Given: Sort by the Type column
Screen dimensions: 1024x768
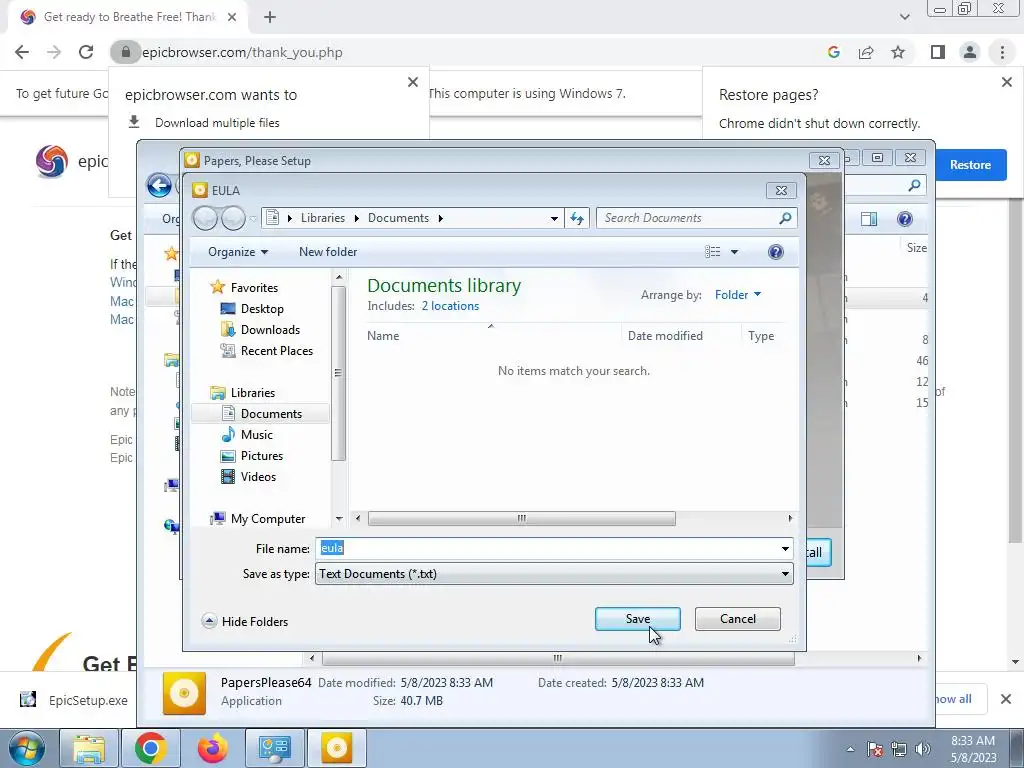Looking at the screenshot, I should 761,336.
